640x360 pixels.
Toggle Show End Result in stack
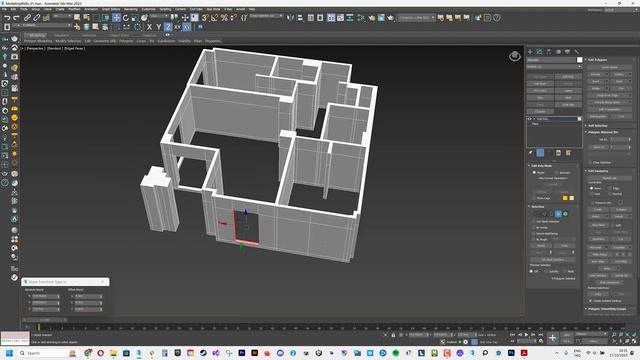(540, 153)
